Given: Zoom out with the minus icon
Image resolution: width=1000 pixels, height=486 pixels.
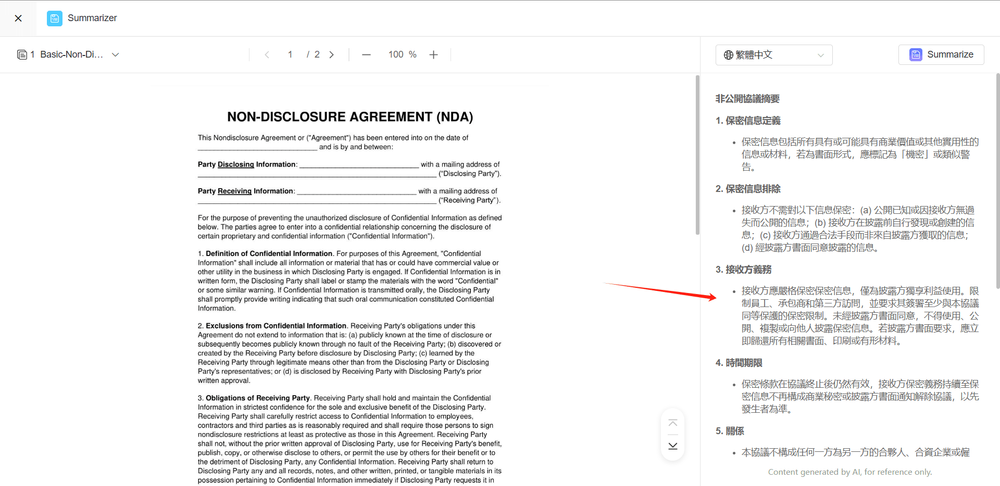Looking at the screenshot, I should (367, 55).
